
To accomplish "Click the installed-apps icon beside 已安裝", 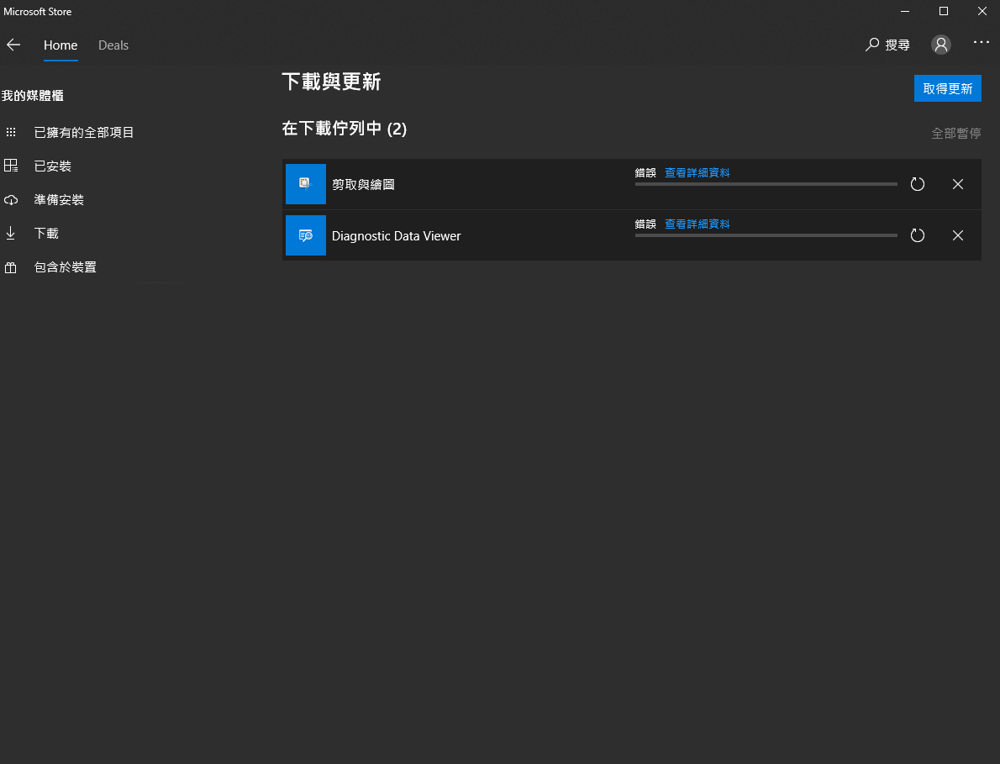I will [x=11, y=166].
